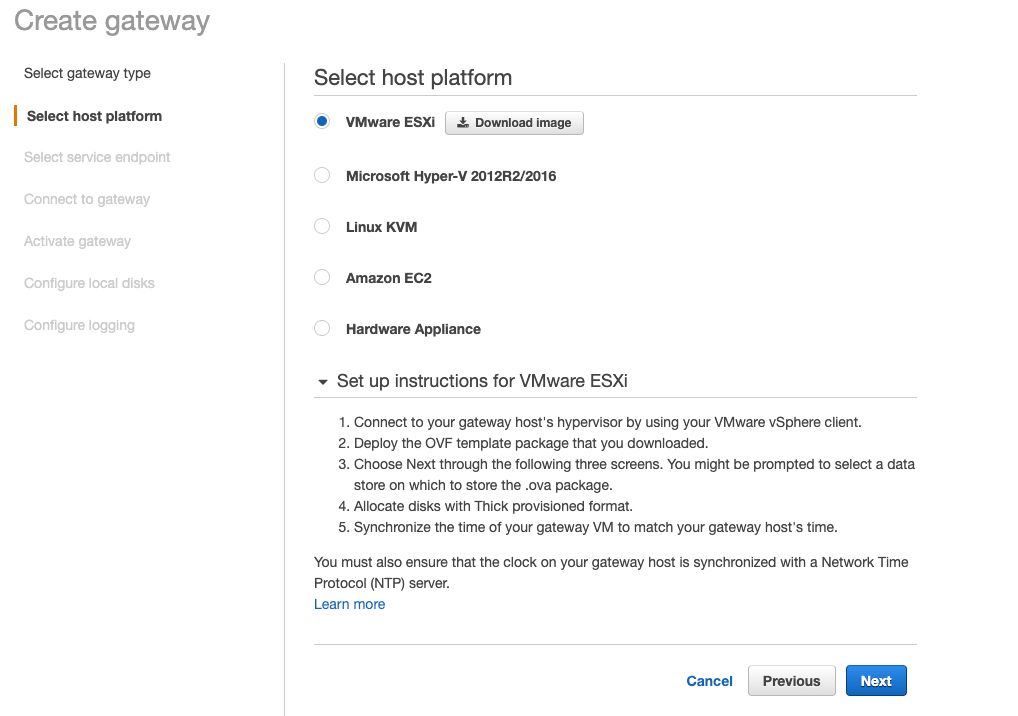Collapse the Set up instructions disclosure triangle
This screenshot has height=716, width=1018.
tap(322, 381)
